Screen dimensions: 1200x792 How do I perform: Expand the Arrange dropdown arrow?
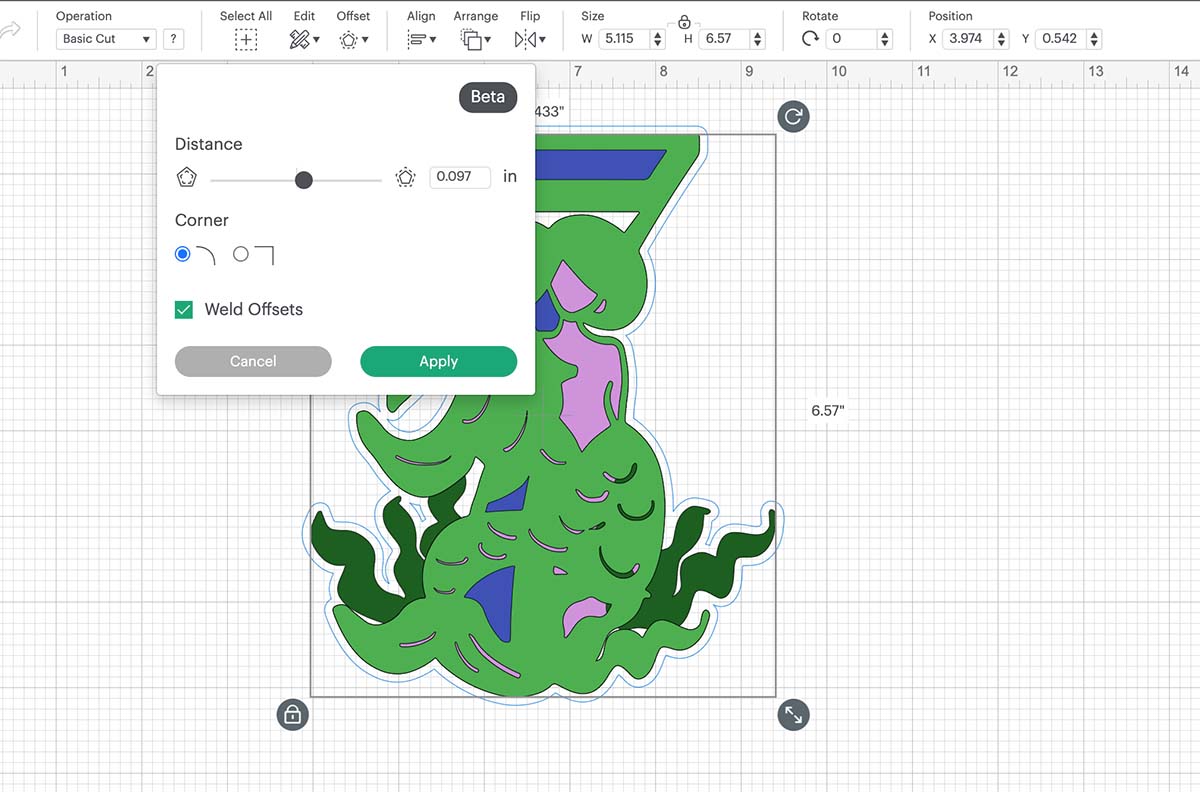486,41
